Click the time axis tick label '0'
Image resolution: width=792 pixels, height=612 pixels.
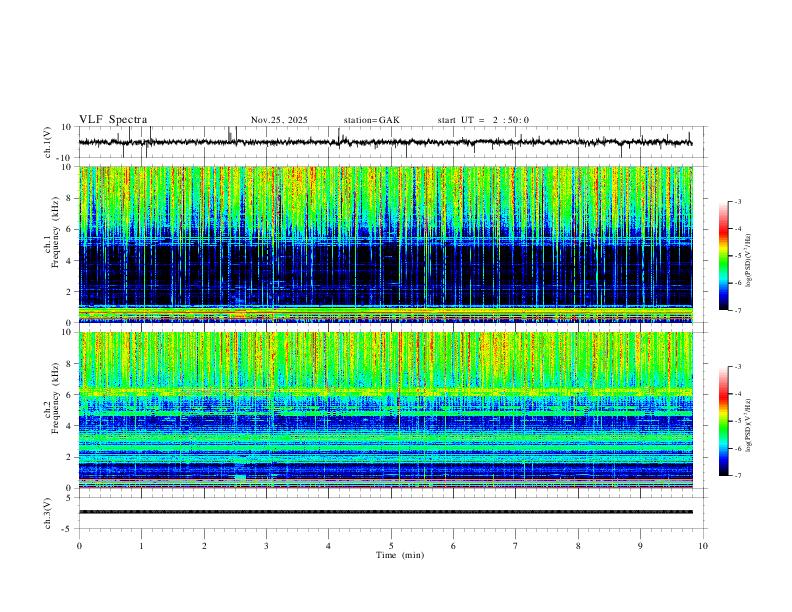tap(79, 546)
